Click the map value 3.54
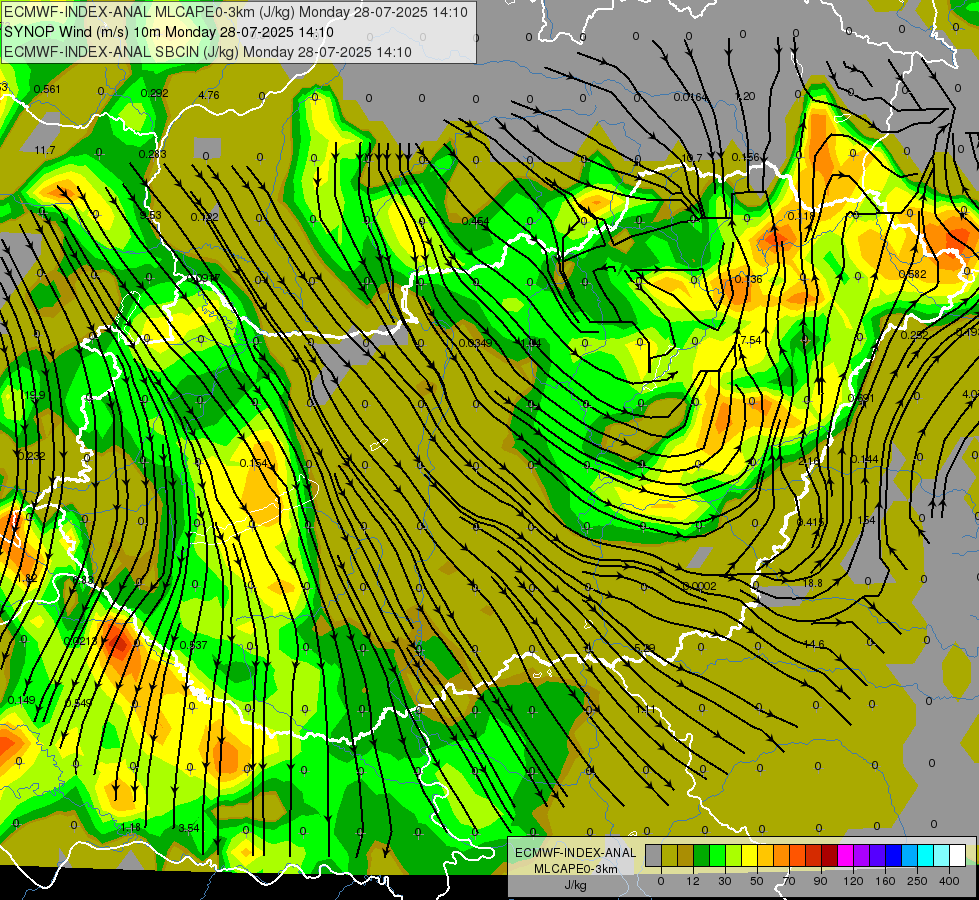The width and height of the screenshot is (979, 900). click(189, 828)
